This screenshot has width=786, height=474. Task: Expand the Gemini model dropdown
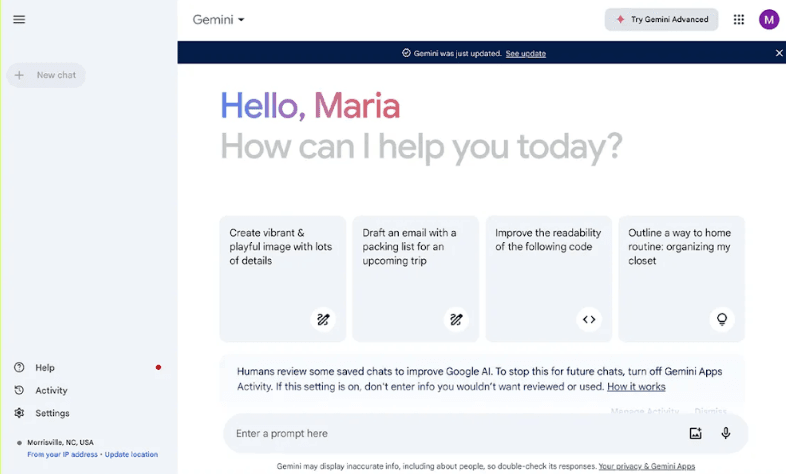pos(219,20)
